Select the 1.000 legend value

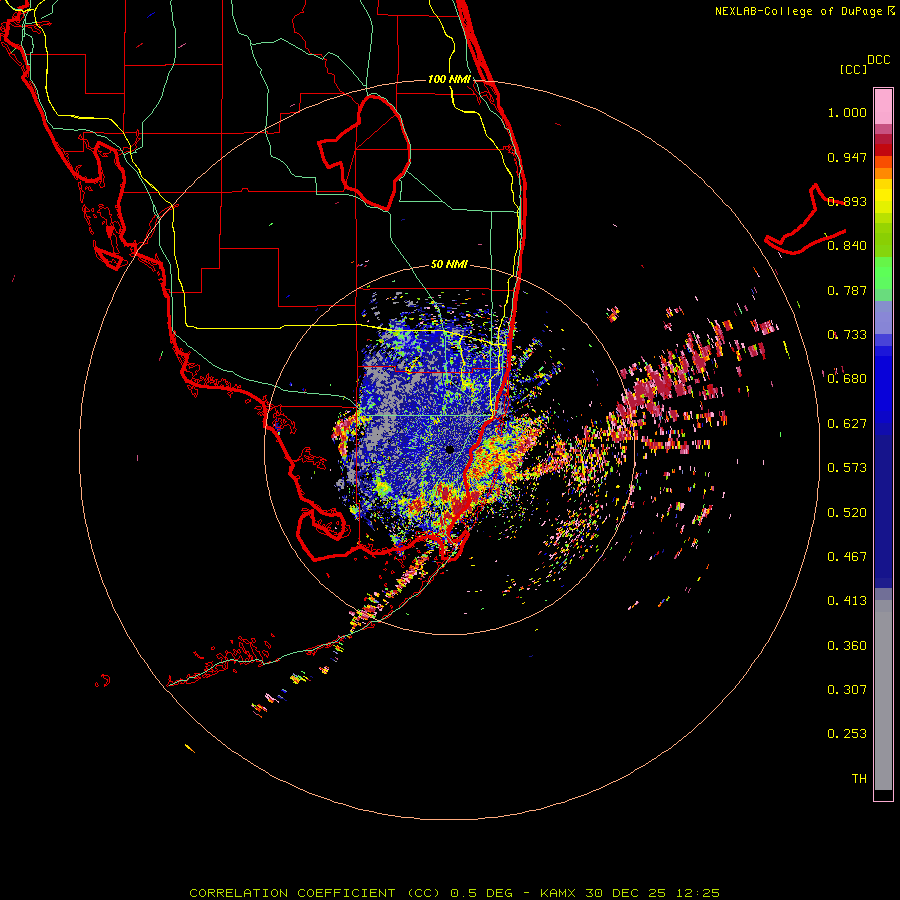(x=847, y=113)
